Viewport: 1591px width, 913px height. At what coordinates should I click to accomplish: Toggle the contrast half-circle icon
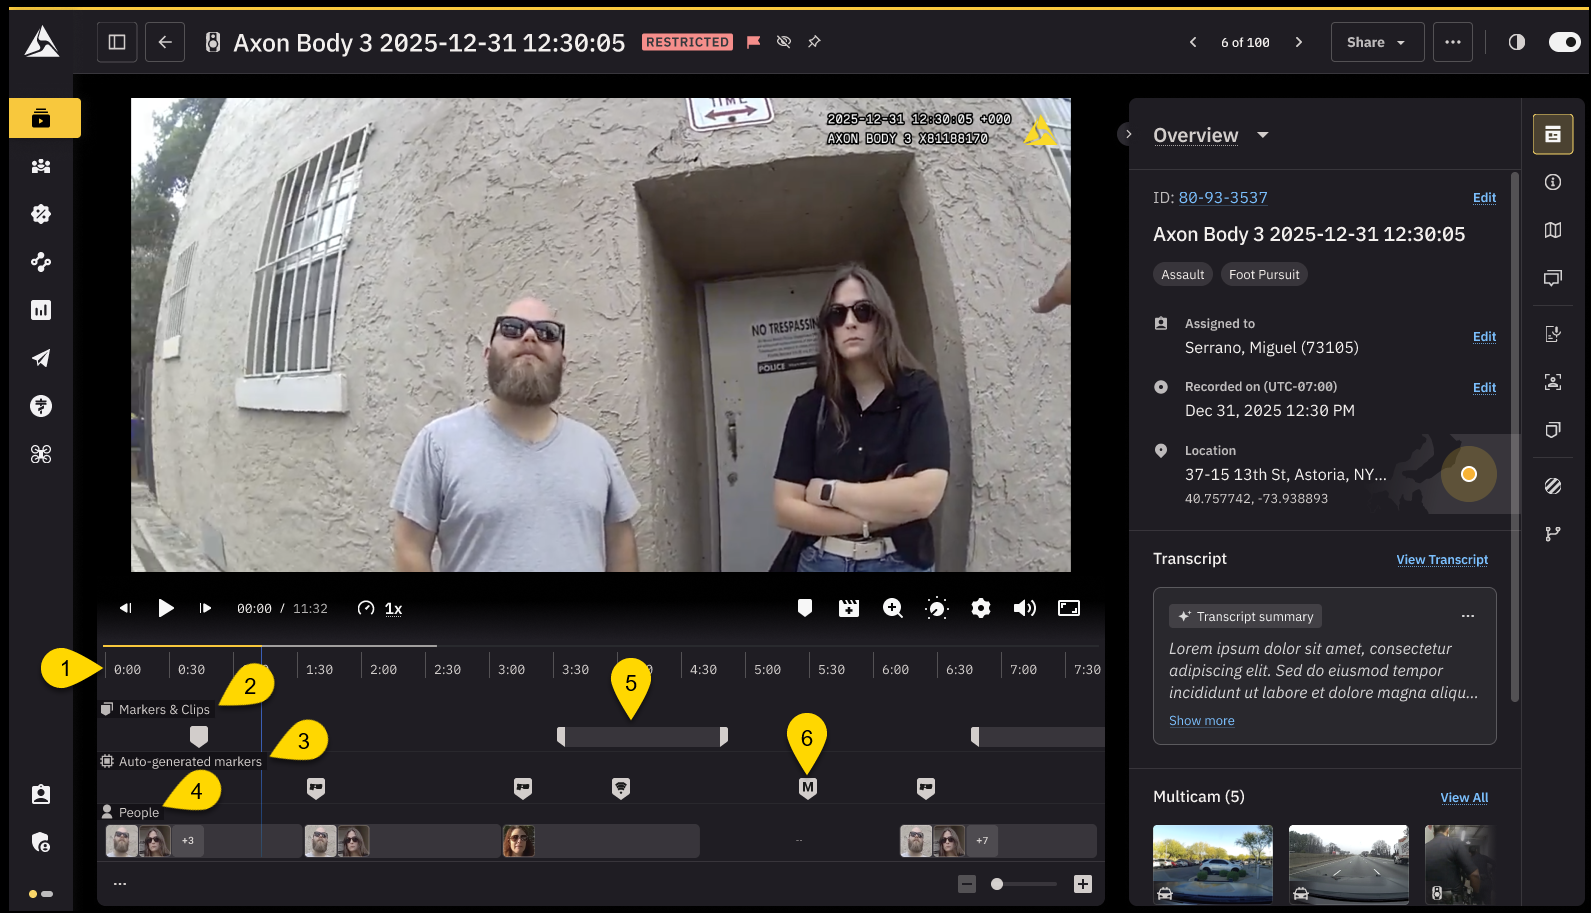tap(1517, 42)
